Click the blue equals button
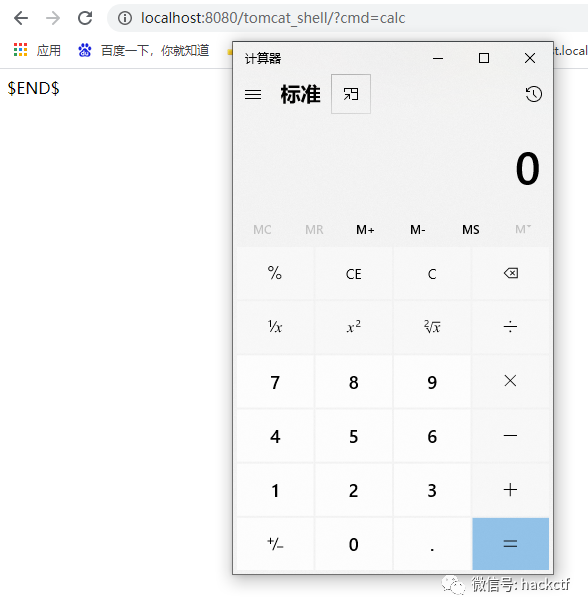588x611 pixels. [x=510, y=544]
